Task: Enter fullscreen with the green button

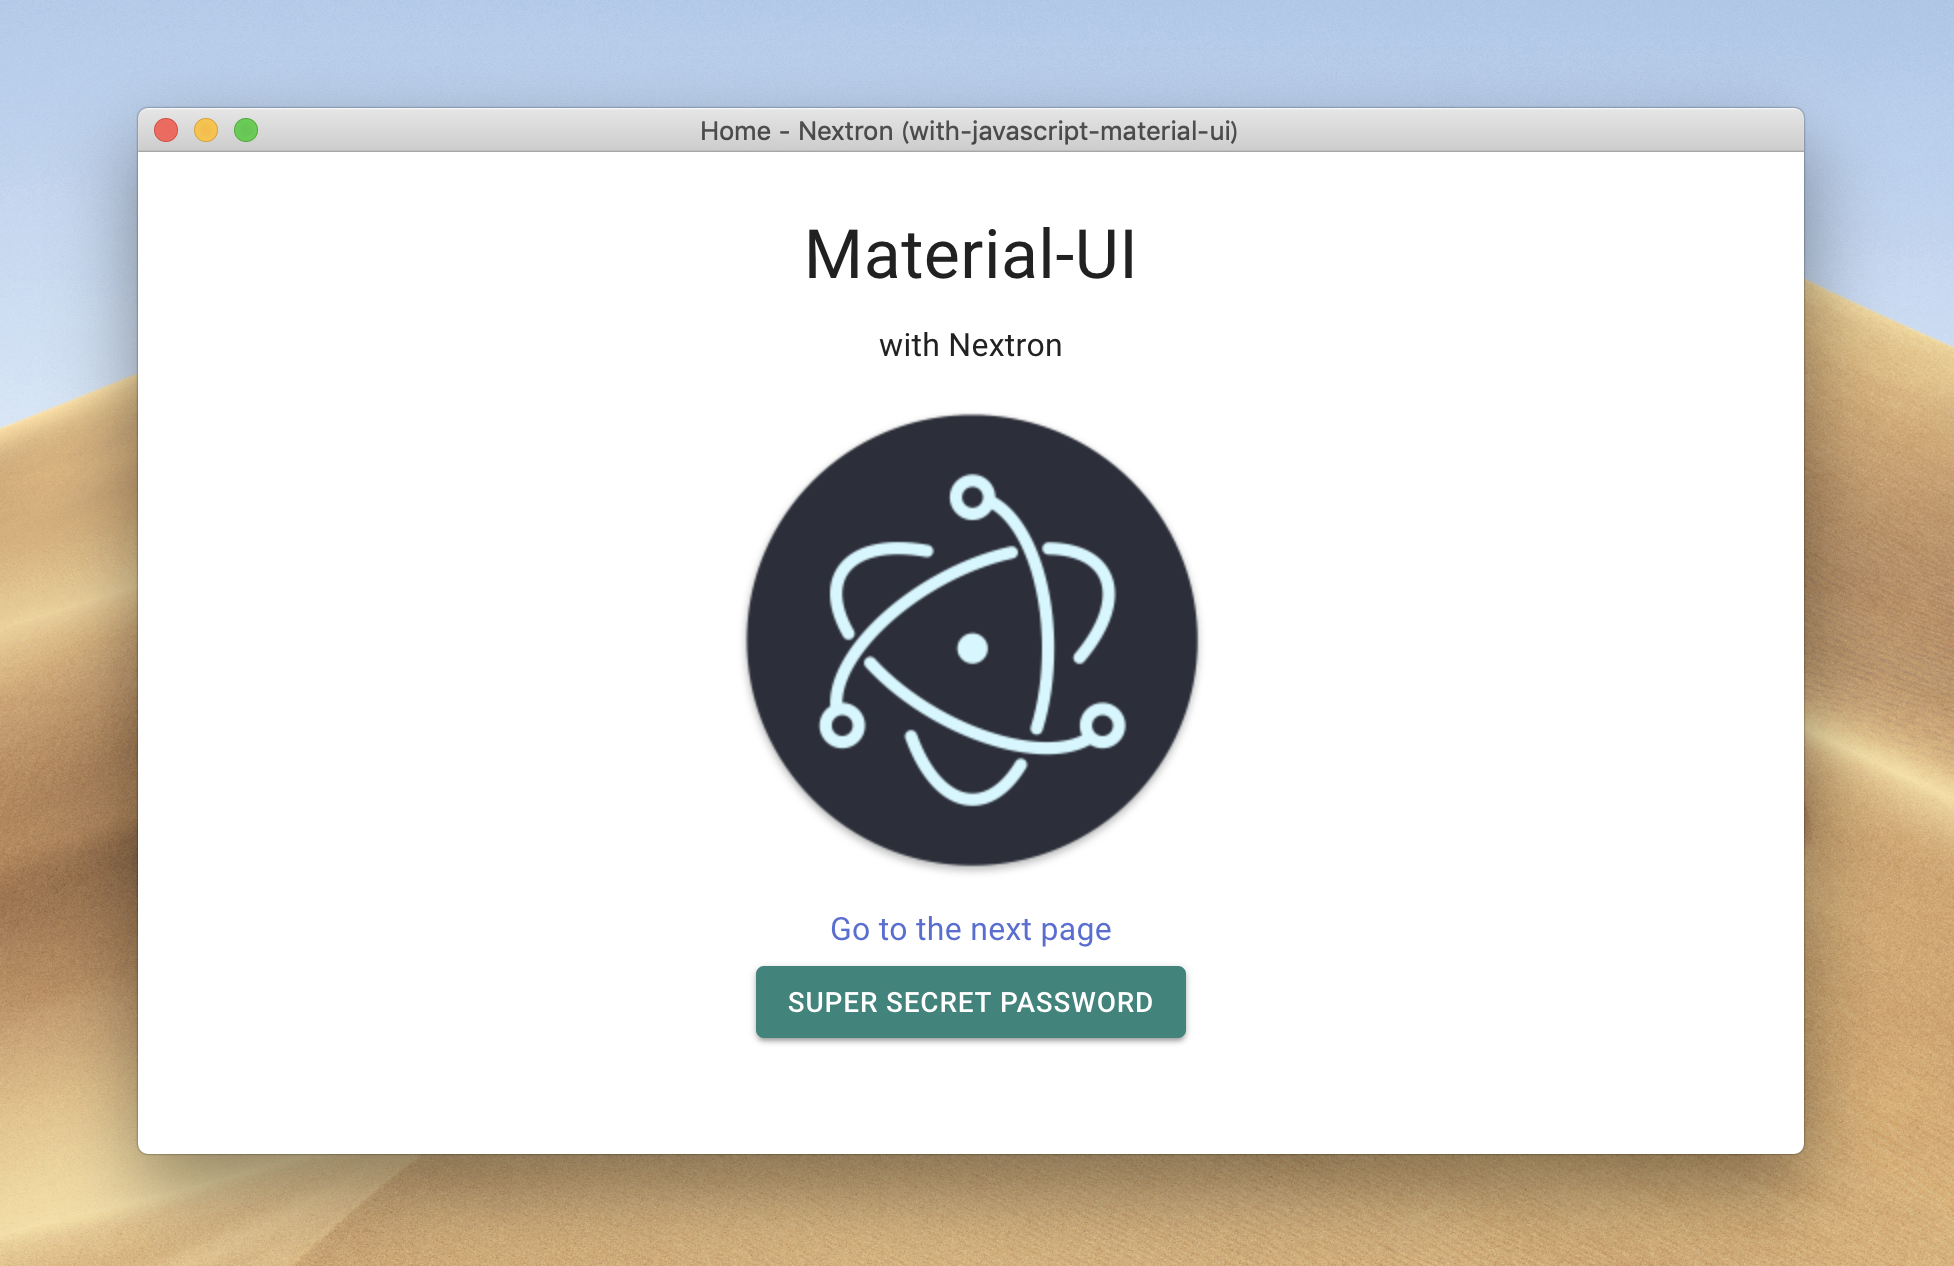Action: click(x=246, y=130)
